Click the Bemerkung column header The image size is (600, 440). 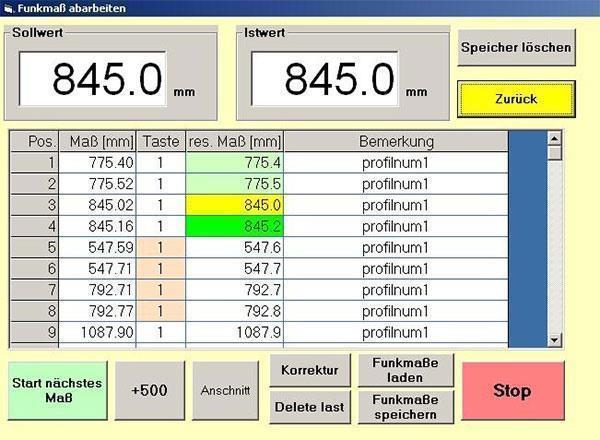click(x=396, y=142)
